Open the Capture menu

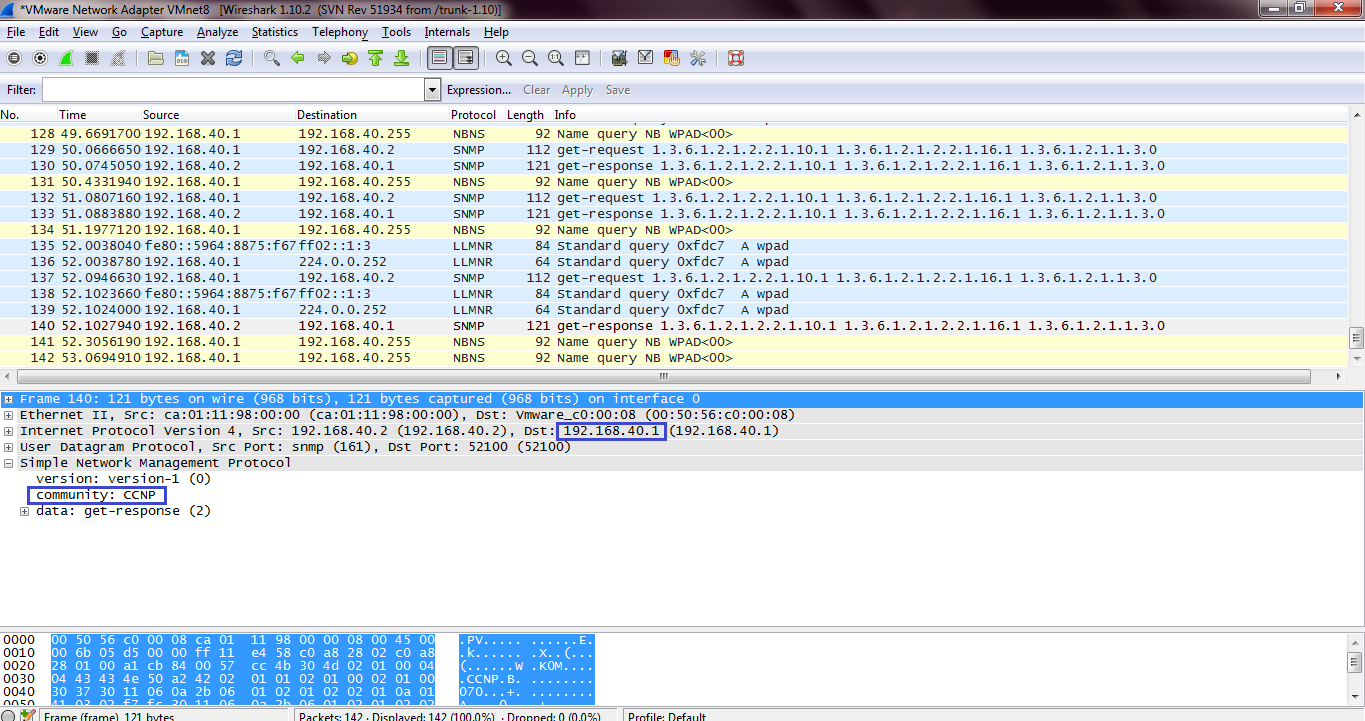162,32
